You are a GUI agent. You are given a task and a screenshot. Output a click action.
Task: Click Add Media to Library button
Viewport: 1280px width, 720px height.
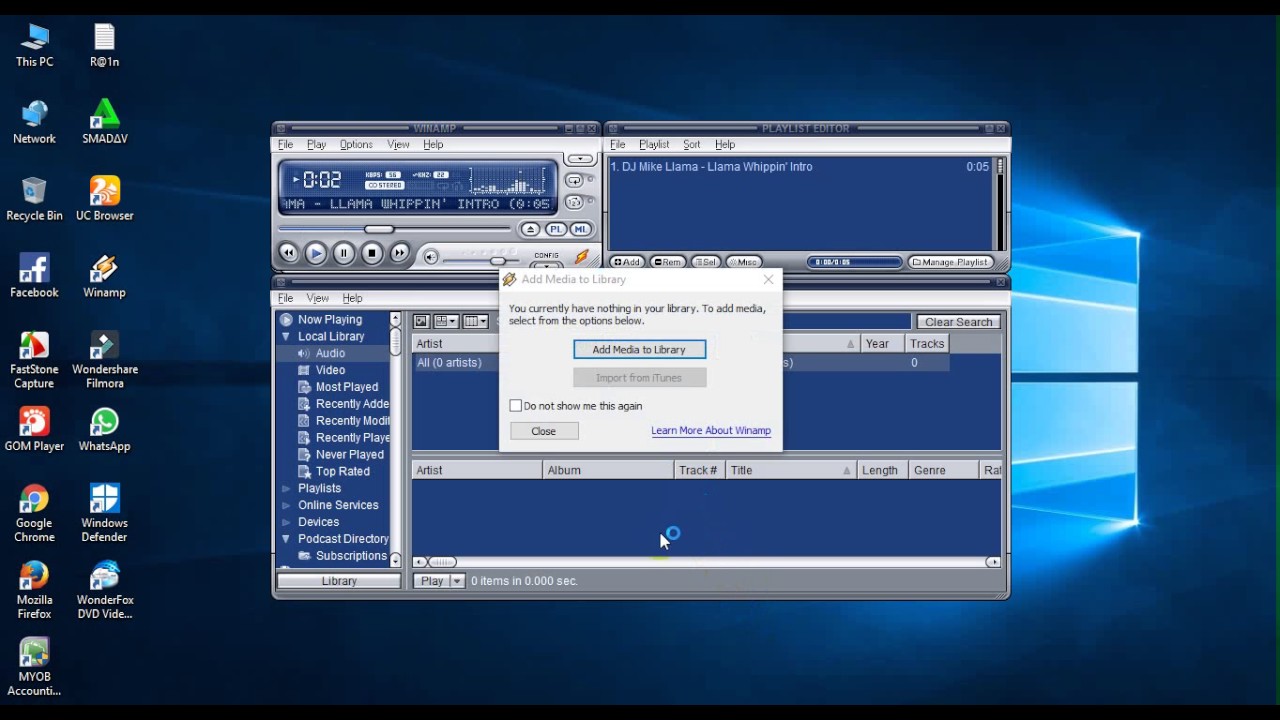pyautogui.click(x=639, y=350)
